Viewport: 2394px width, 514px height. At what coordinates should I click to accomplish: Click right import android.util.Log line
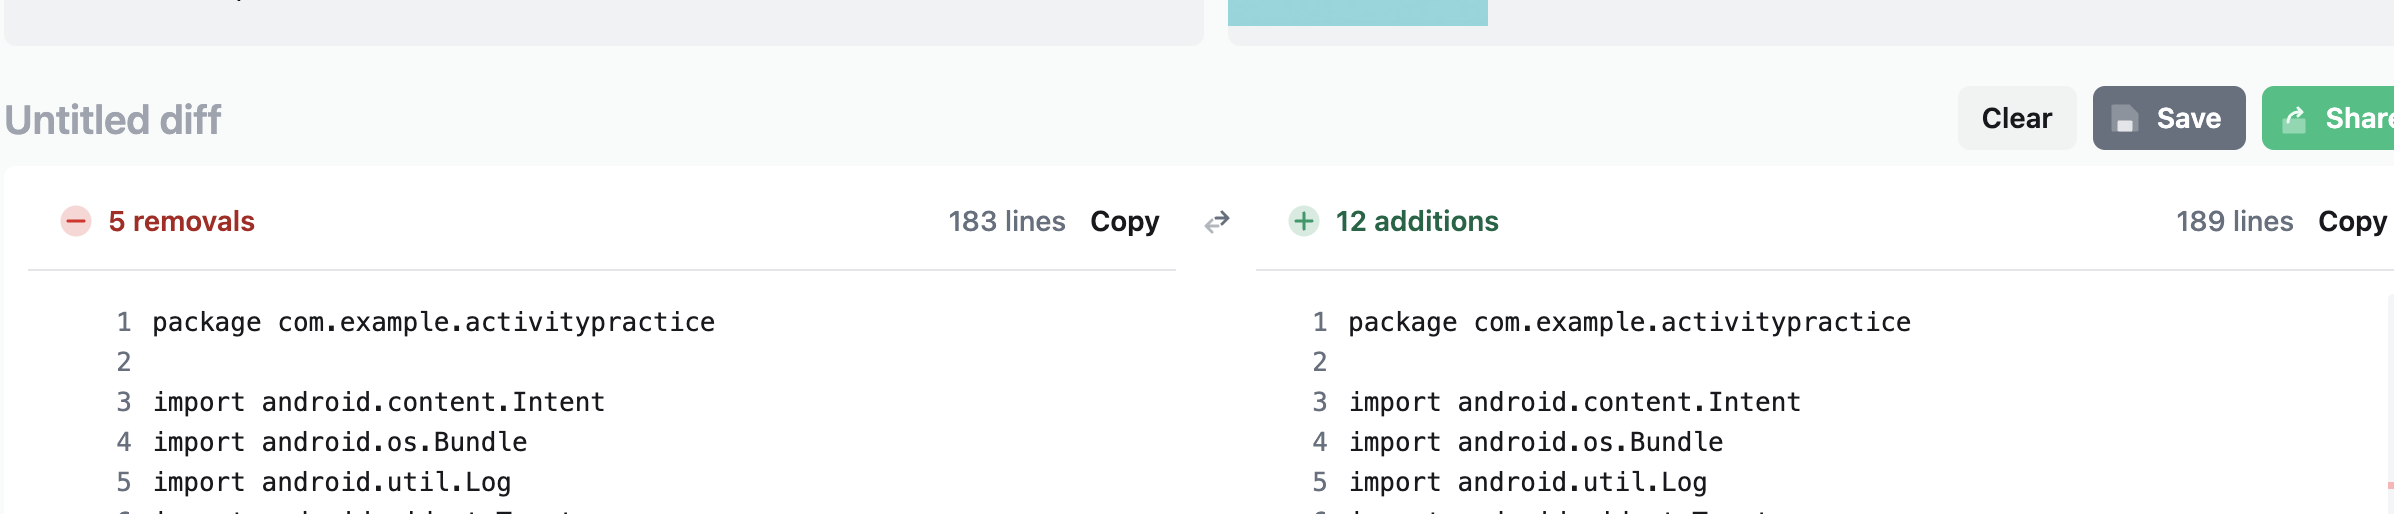(x=1527, y=482)
